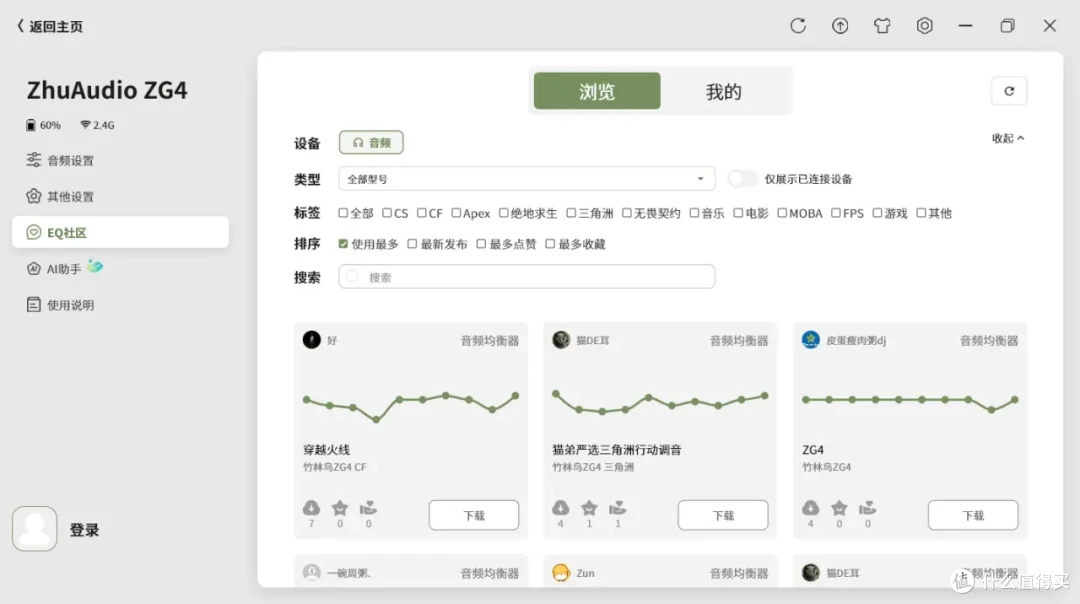1080x604 pixels.
Task: Check the 三角洲 tag checkbox
Action: click(571, 214)
